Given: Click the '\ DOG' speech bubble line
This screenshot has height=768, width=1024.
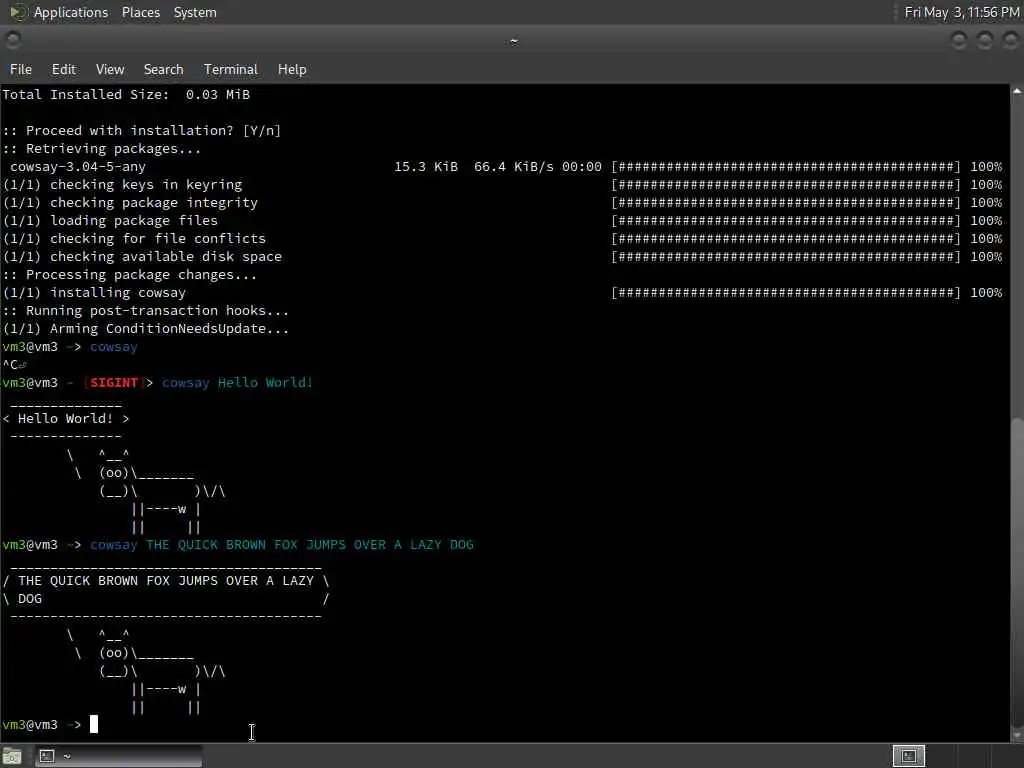Looking at the screenshot, I should pyautogui.click(x=22, y=599).
